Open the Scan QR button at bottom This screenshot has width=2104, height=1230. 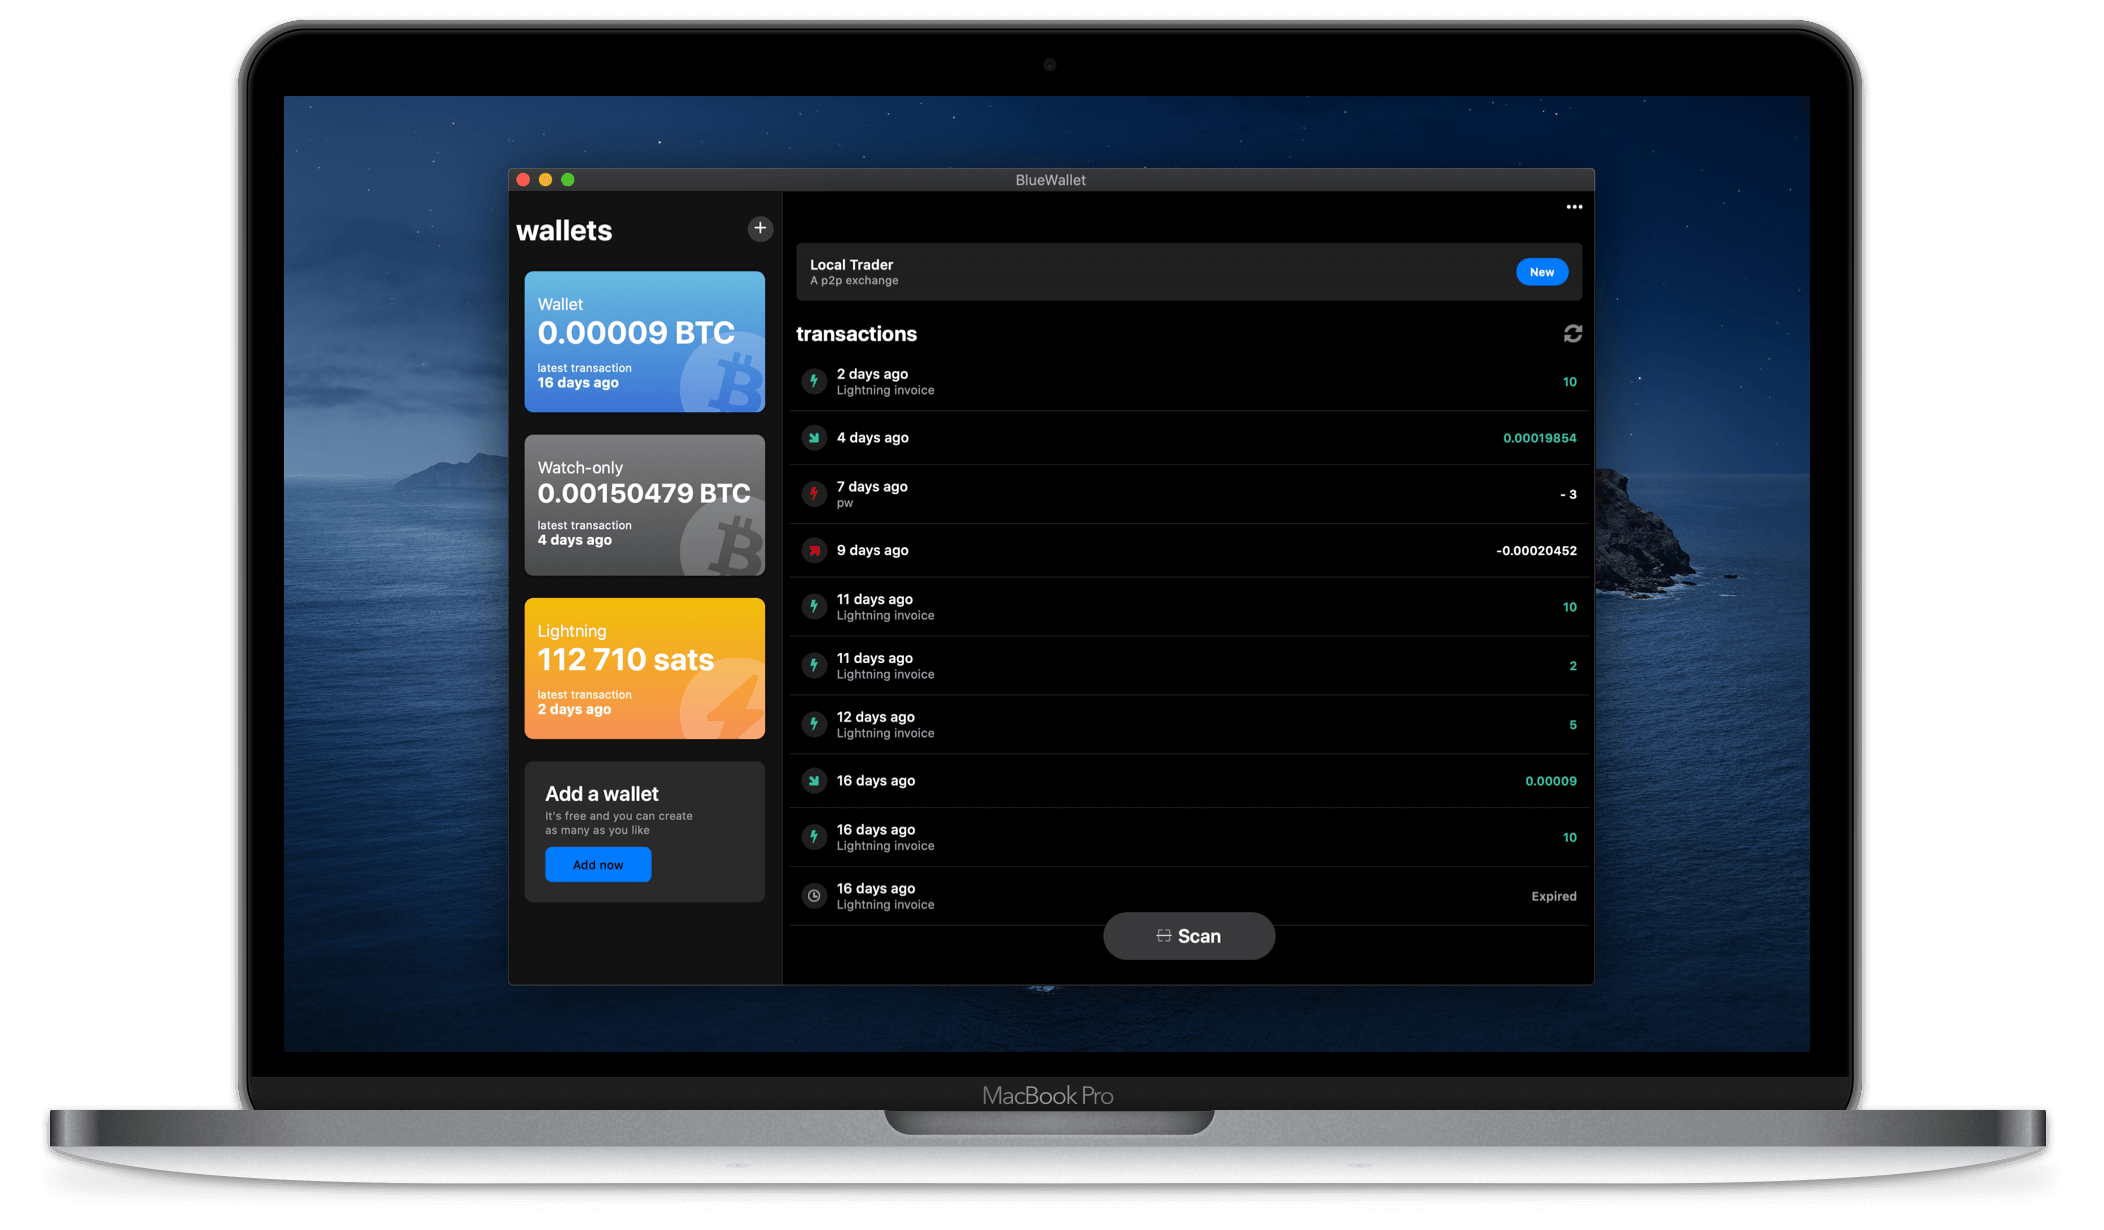(x=1187, y=936)
